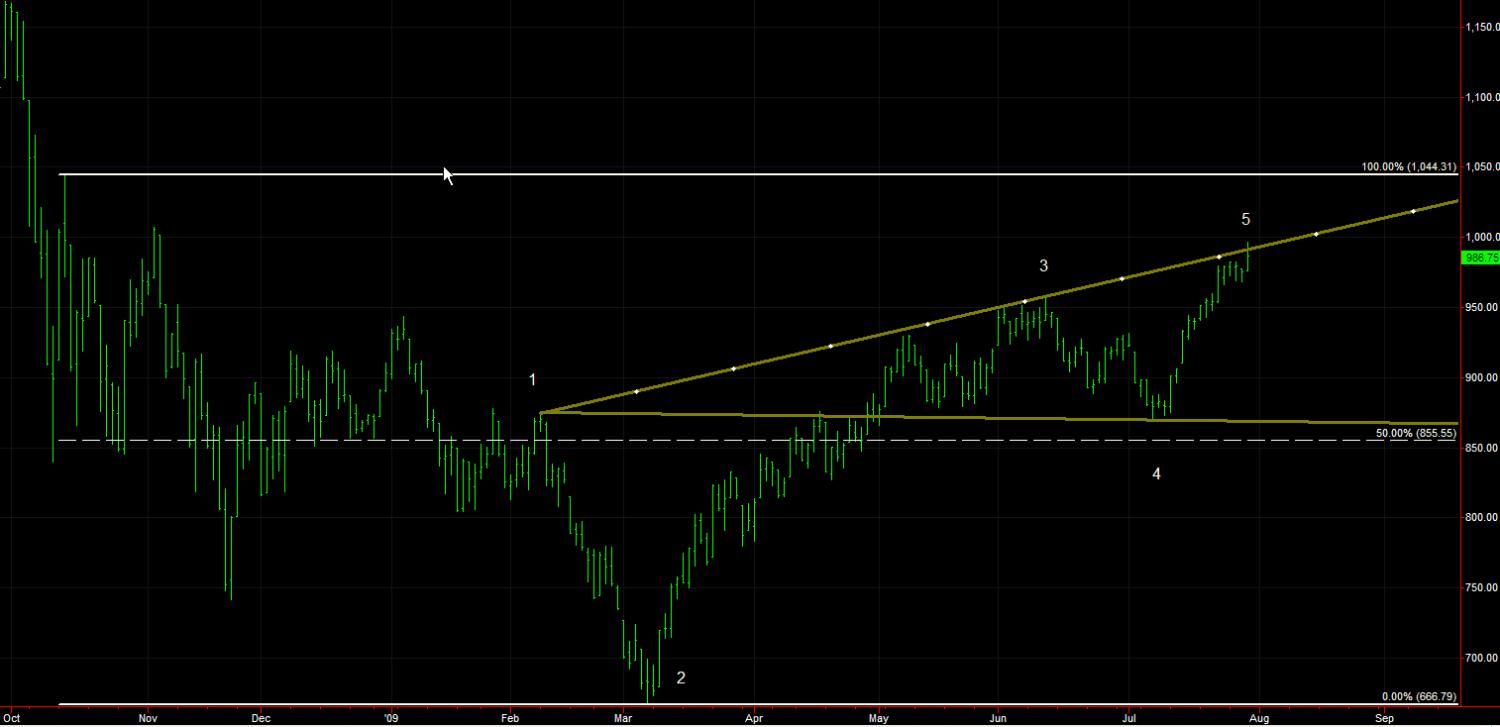
Task: Click the Jun label on time axis
Action: (x=998, y=718)
